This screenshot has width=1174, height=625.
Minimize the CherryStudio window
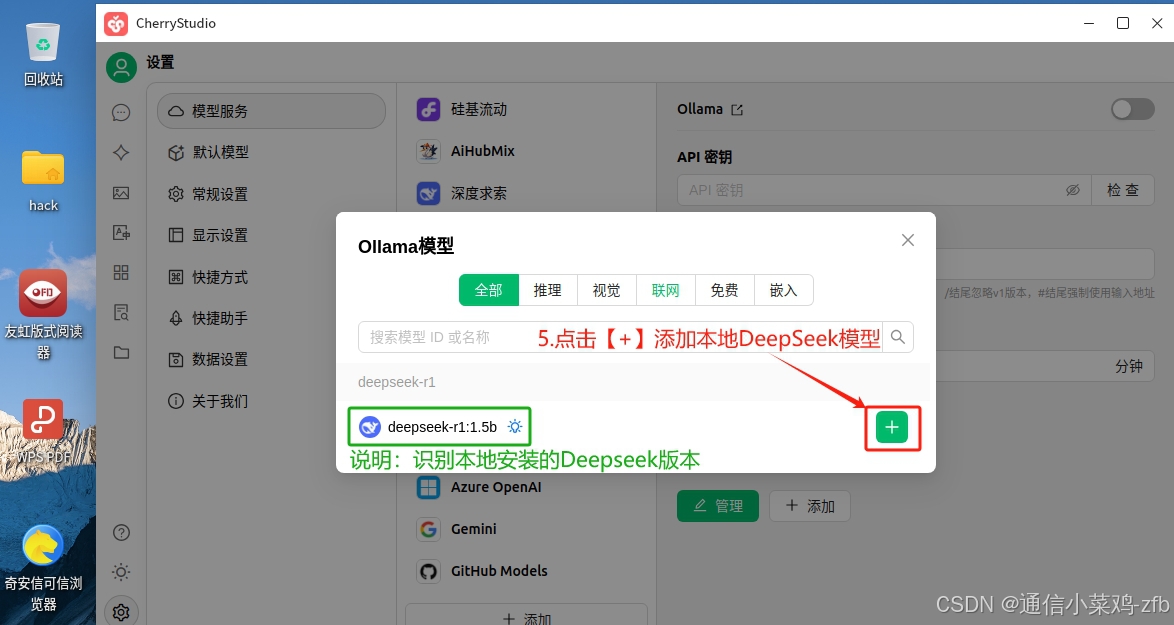click(1089, 23)
